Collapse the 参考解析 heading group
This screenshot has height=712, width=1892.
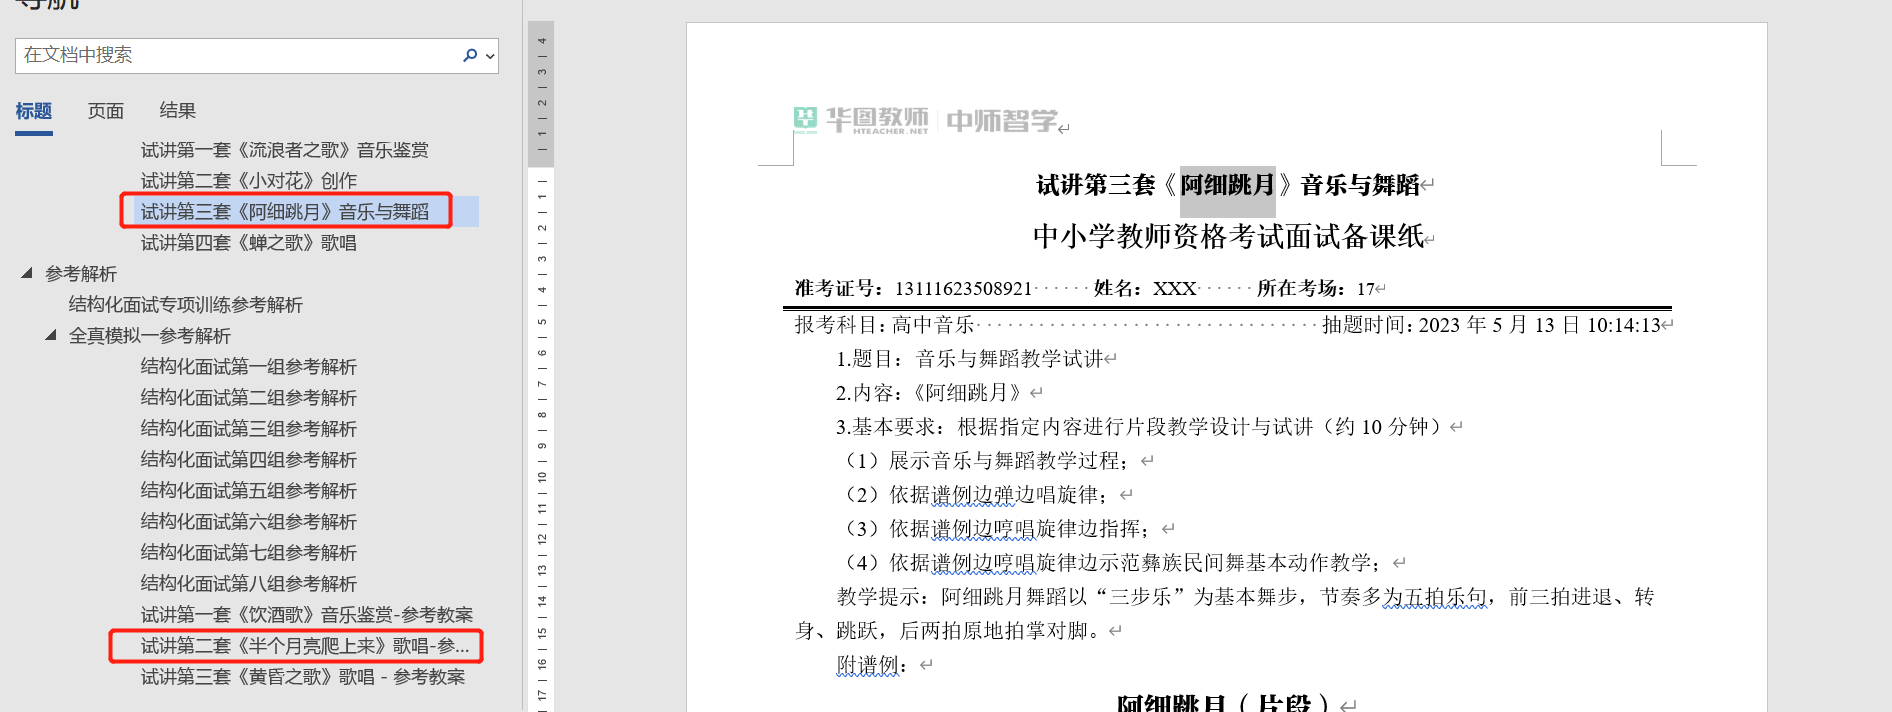point(27,273)
